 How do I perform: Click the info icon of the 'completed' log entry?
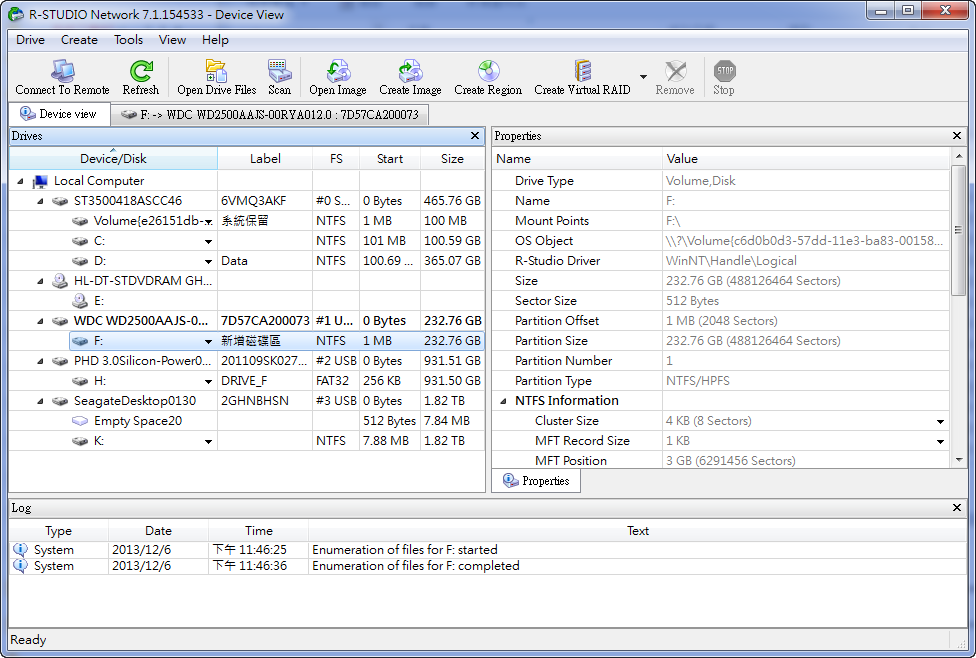point(21,566)
